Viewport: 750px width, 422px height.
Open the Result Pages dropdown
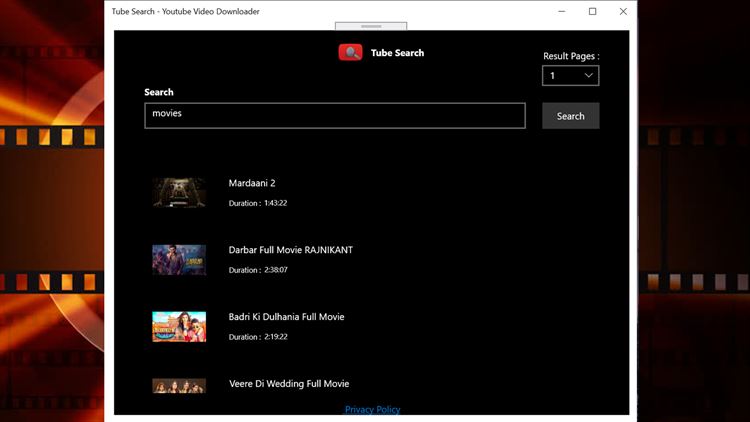coord(570,76)
